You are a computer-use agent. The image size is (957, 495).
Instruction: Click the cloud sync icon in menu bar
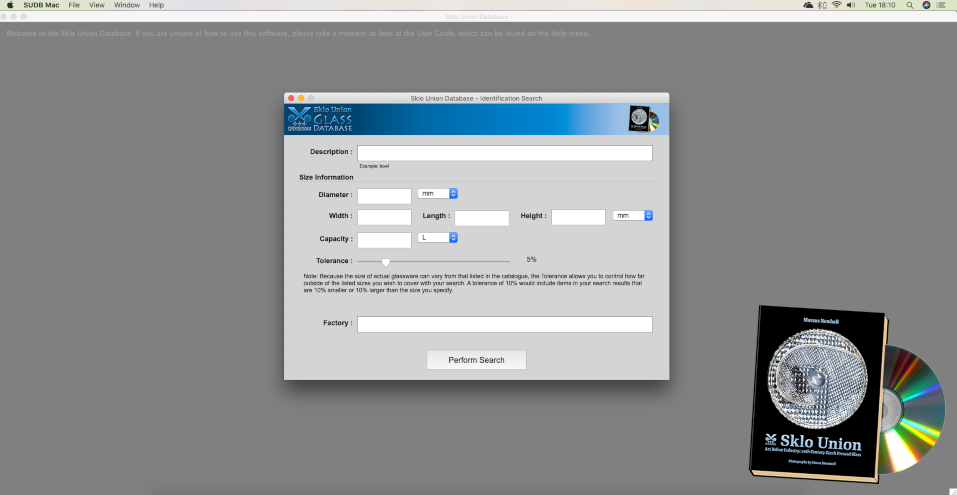808,5
